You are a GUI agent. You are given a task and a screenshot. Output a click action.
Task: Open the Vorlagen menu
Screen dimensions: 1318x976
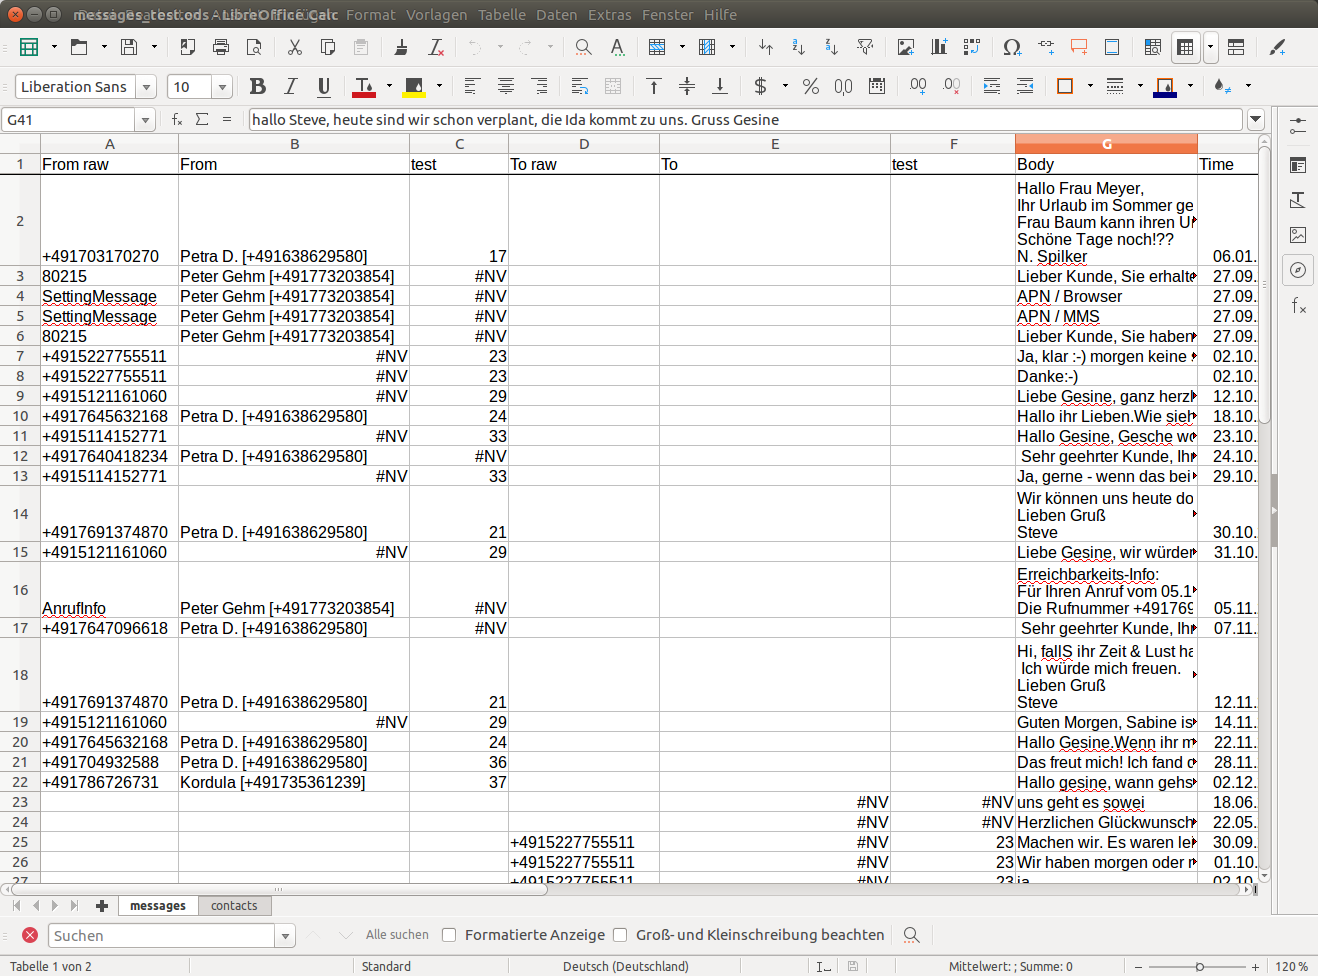point(437,15)
